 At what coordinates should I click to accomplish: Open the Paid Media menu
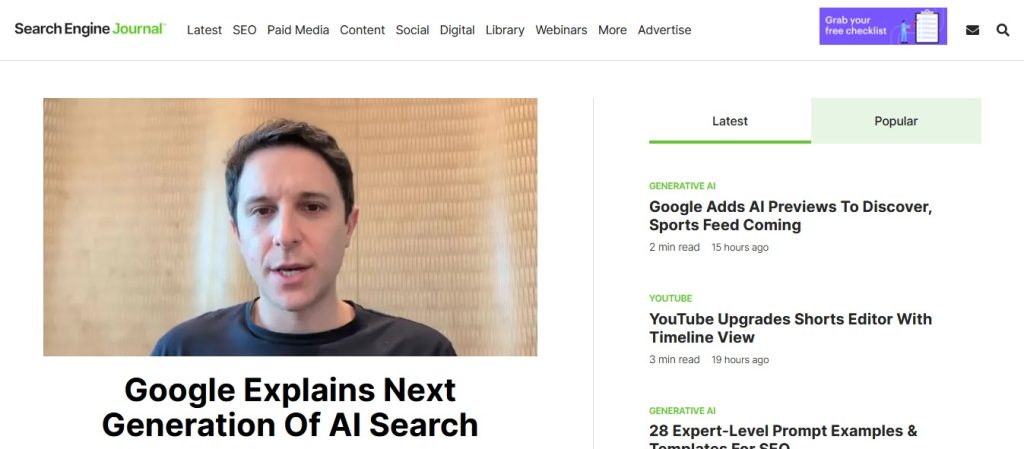tap(298, 30)
